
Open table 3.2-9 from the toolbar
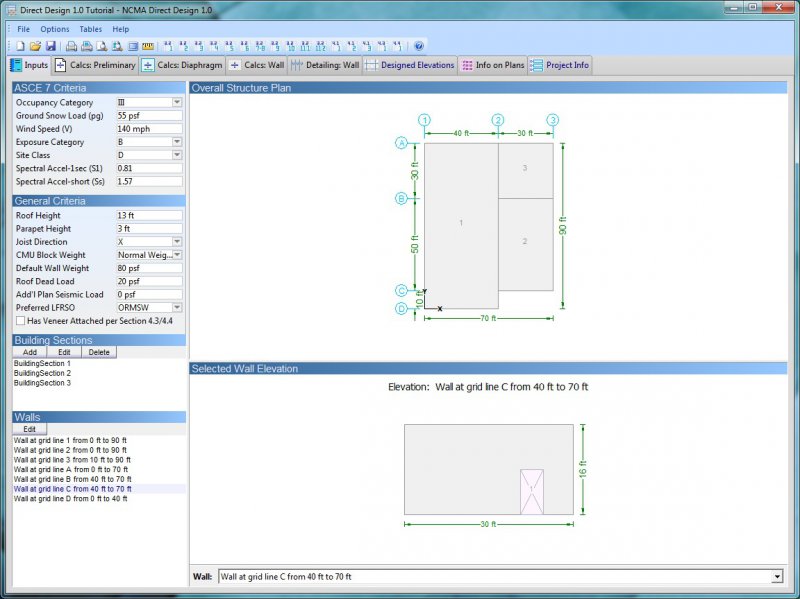276,46
